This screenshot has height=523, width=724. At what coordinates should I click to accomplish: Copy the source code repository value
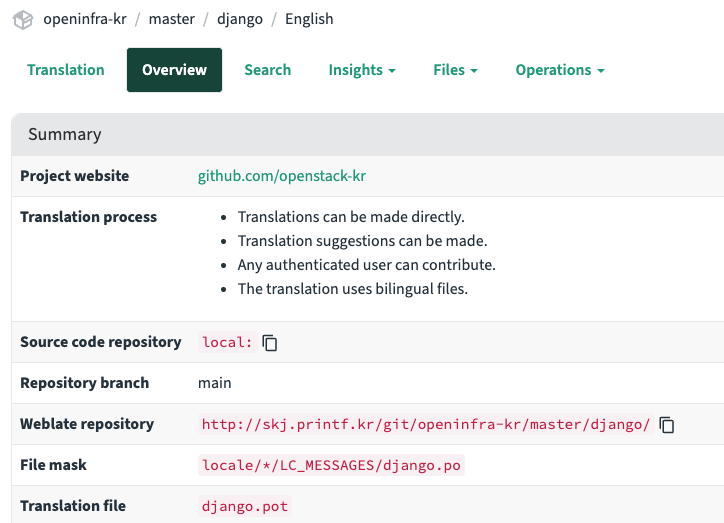coord(270,343)
